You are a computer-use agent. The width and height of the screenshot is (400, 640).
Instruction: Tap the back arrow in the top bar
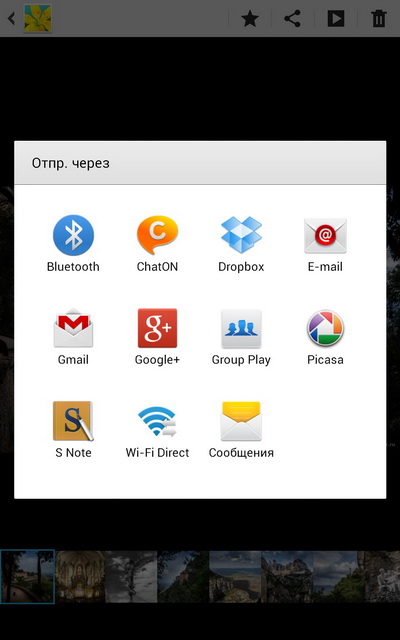11,18
